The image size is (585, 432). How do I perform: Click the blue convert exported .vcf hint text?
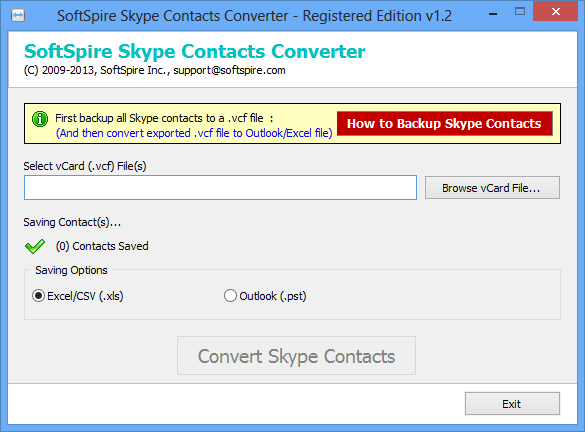pos(194,133)
